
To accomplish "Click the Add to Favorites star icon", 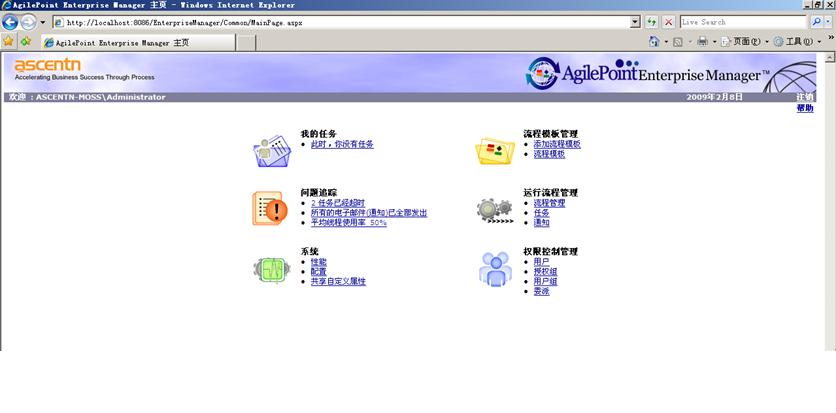I will (x=25, y=41).
